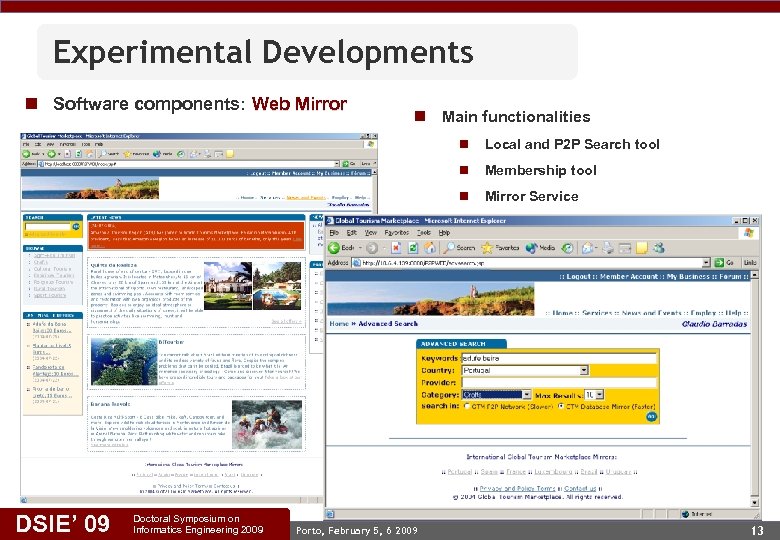Click the Mail icon in the front IE toolbar

(x=587, y=248)
